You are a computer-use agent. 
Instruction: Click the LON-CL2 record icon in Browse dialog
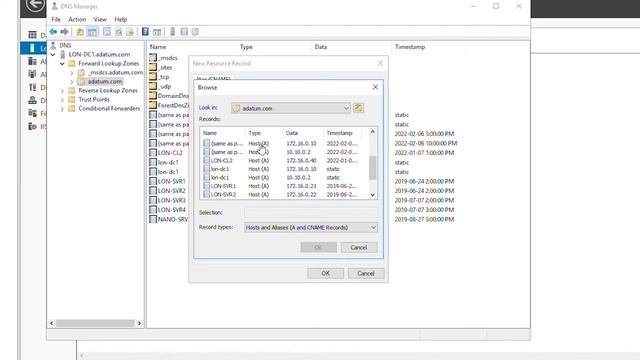(207, 160)
